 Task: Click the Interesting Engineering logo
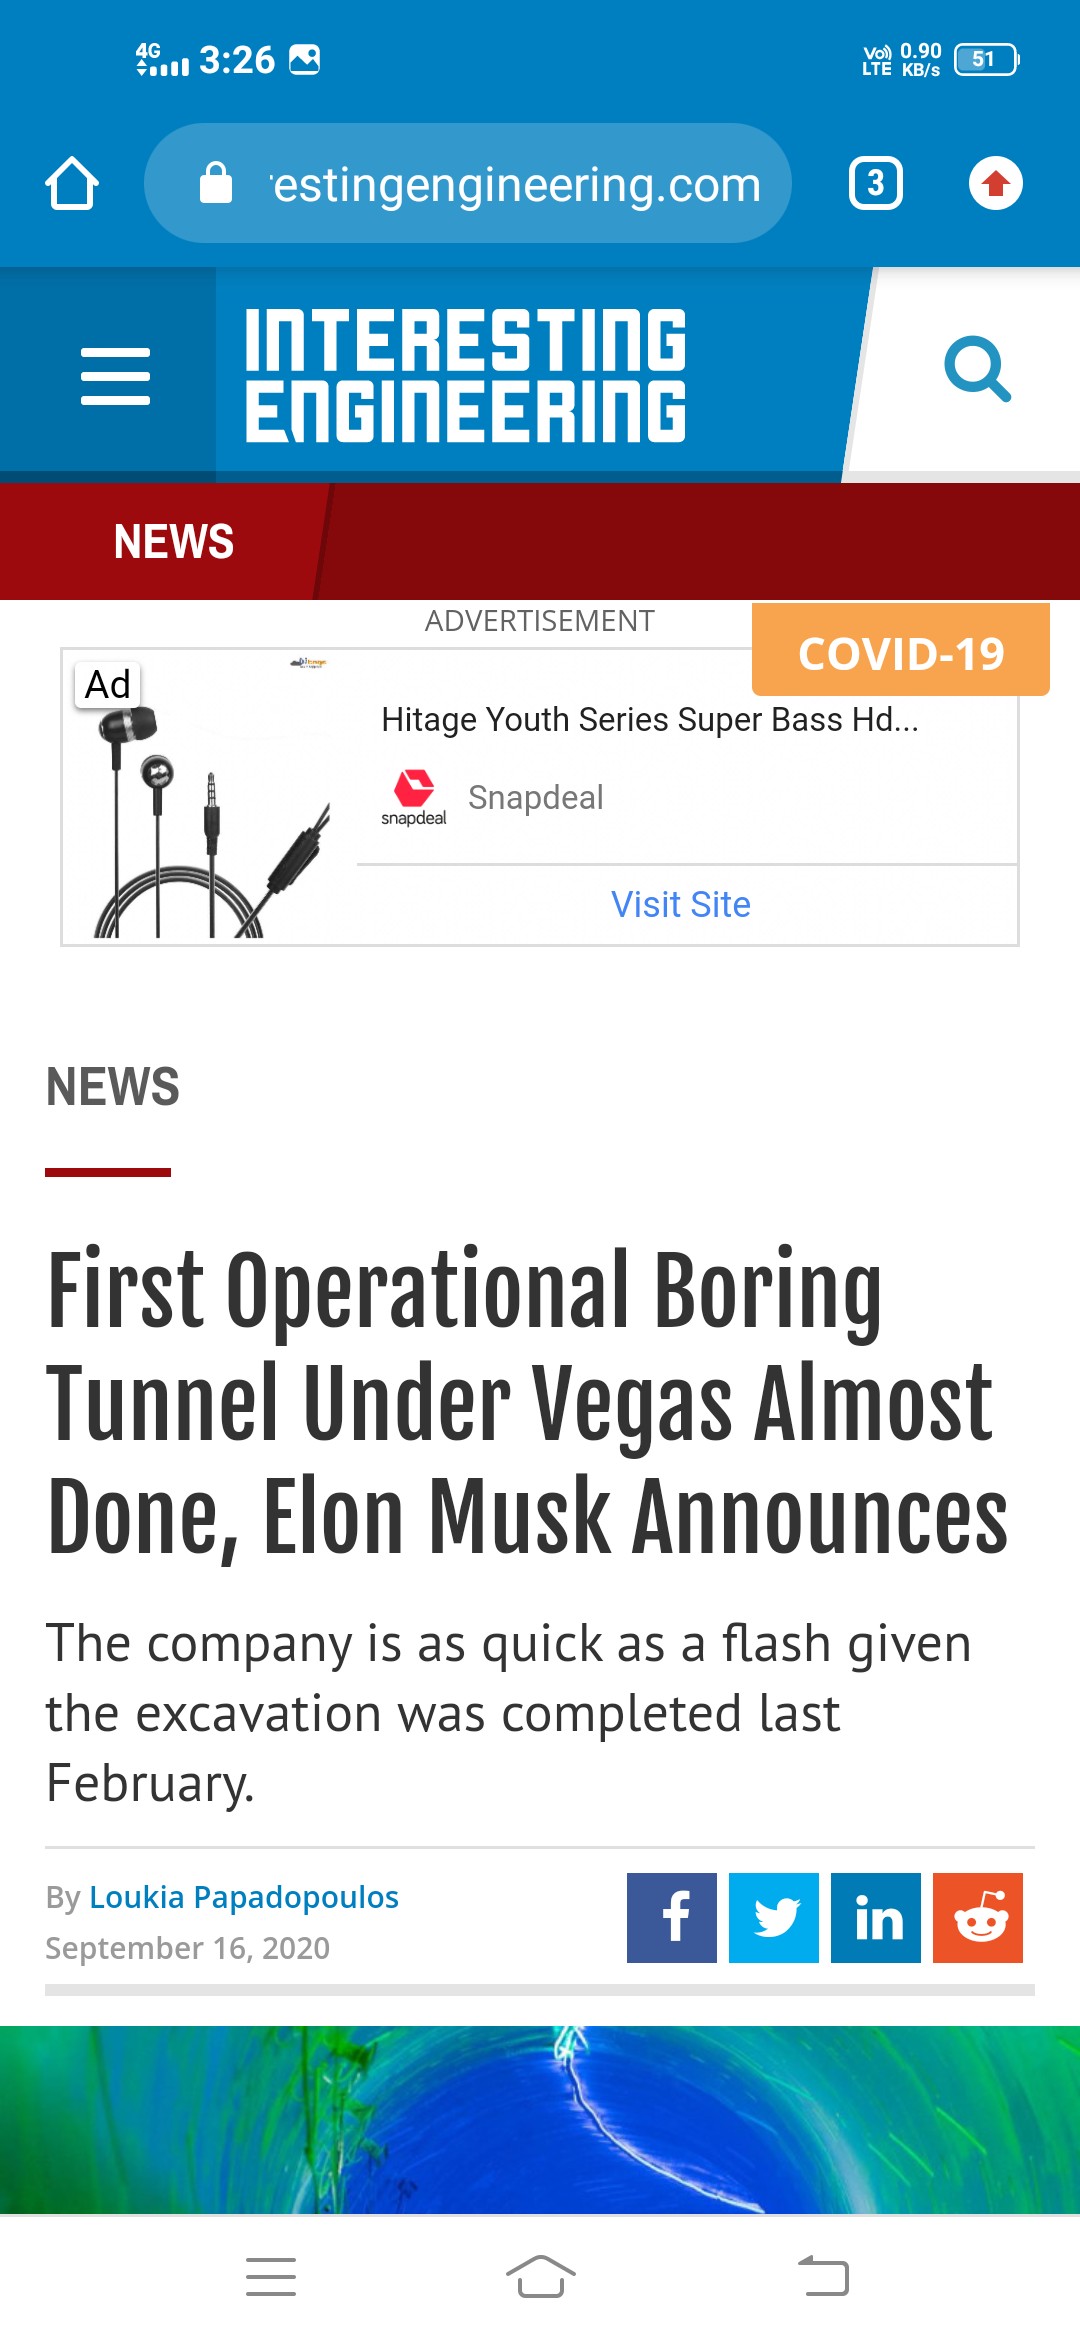point(466,375)
